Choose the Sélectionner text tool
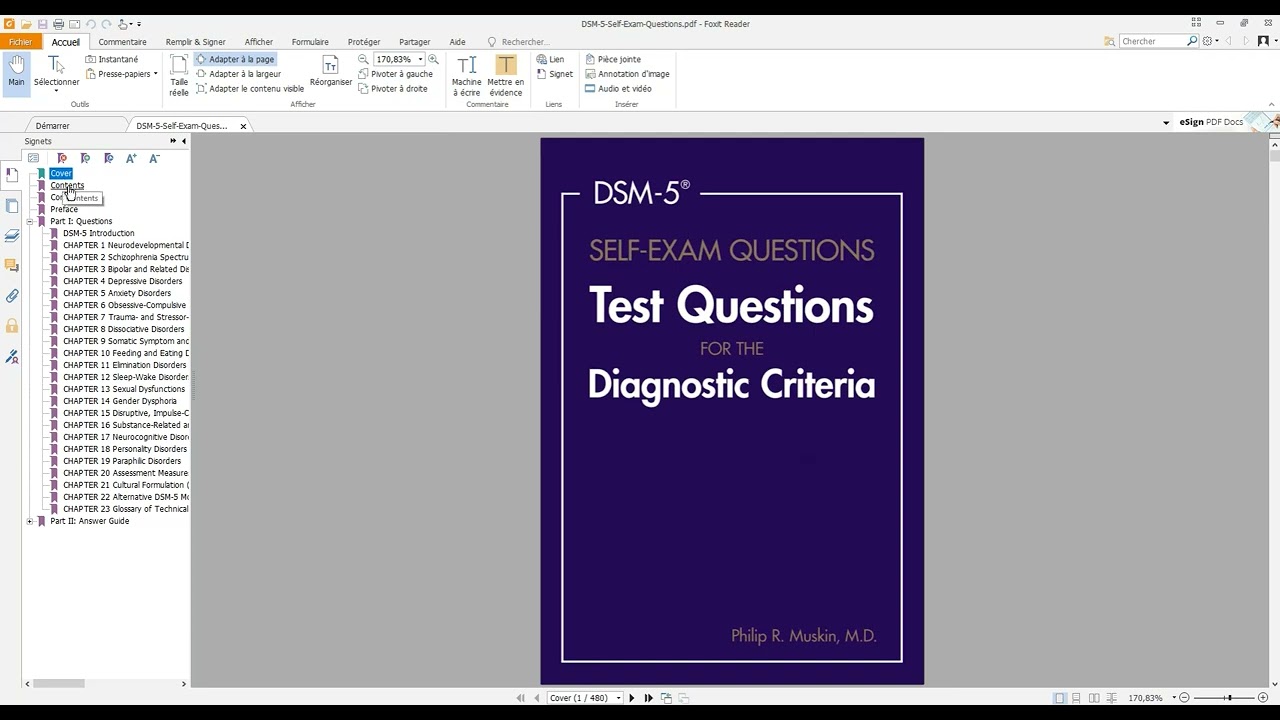 click(x=56, y=72)
